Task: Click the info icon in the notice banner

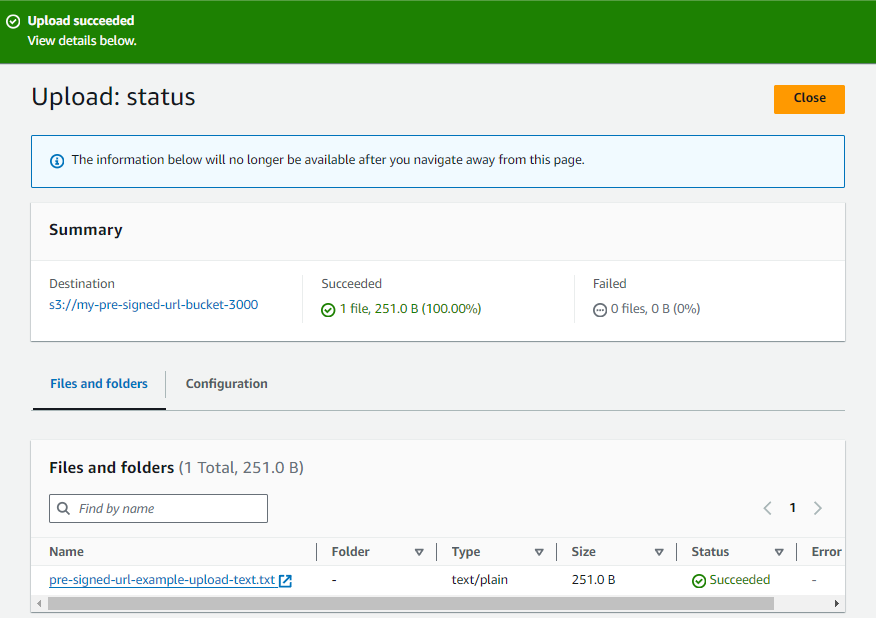Action: click(57, 160)
